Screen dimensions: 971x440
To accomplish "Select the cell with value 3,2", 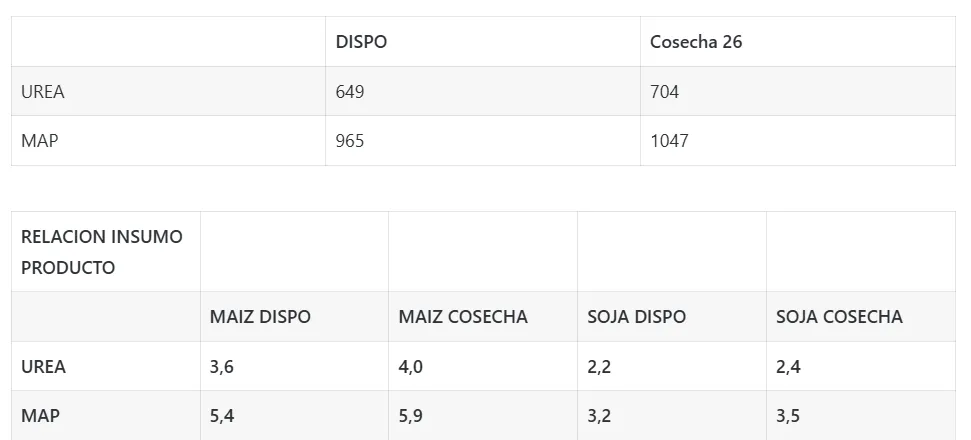I will coord(600,416).
